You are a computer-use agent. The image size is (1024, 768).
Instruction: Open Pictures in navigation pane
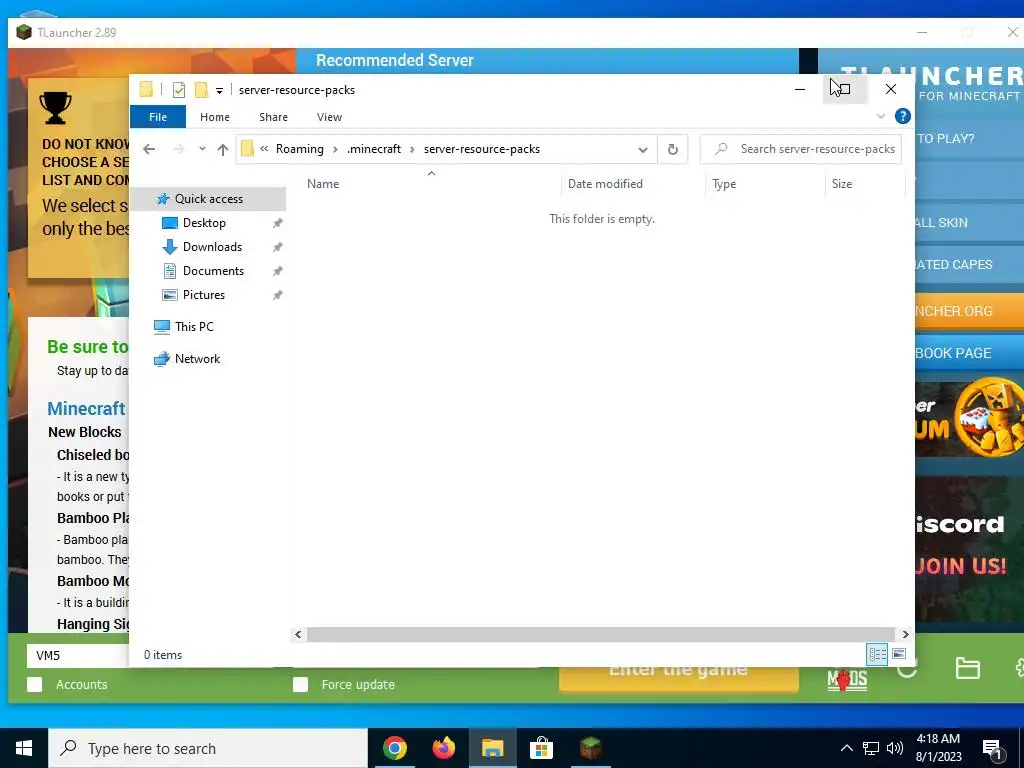pos(204,295)
